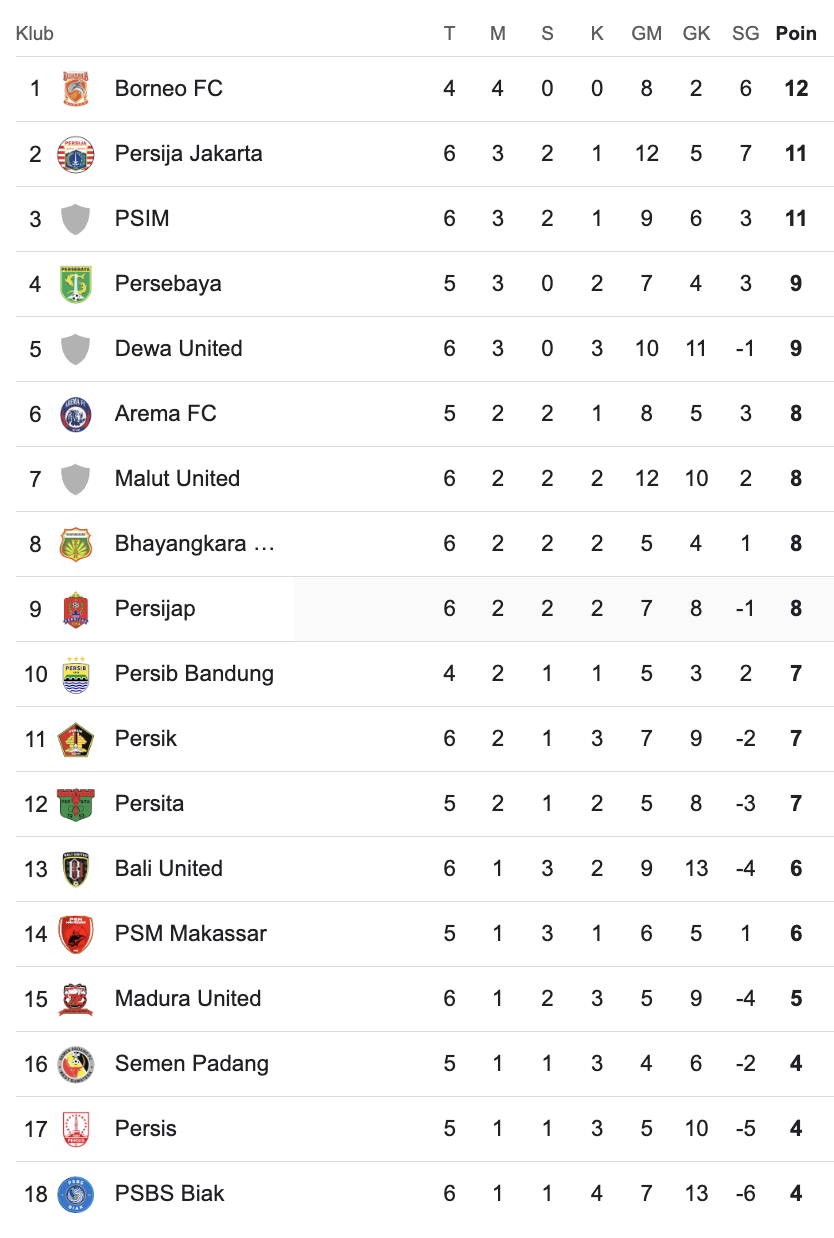834x1238 pixels.
Task: Click the Bhayangkara club logo
Action: tap(76, 544)
